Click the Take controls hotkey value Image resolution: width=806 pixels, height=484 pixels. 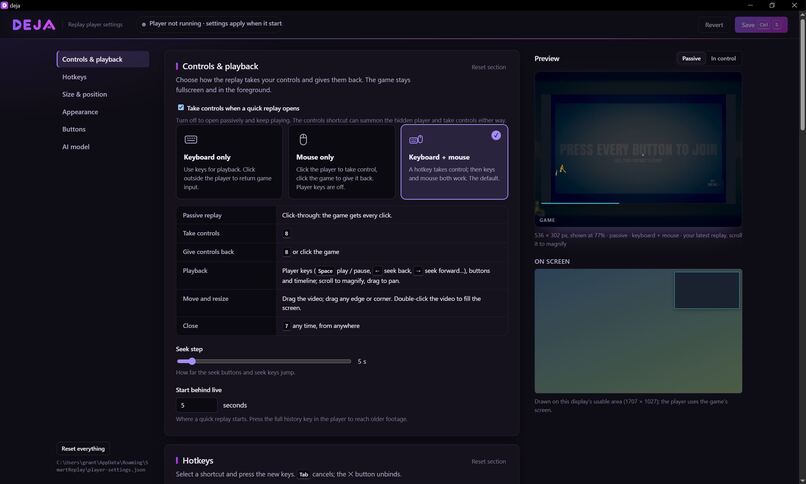(286, 233)
